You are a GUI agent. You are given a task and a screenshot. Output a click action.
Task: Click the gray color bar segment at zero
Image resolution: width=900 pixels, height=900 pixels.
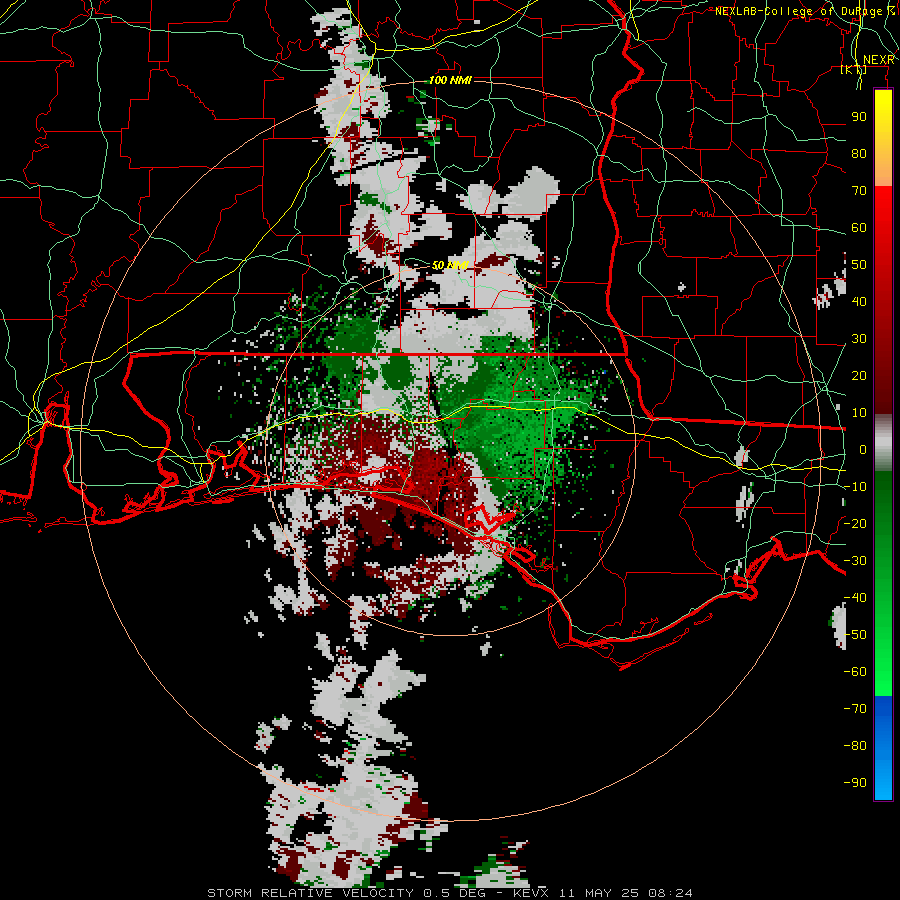pyautogui.click(x=883, y=443)
